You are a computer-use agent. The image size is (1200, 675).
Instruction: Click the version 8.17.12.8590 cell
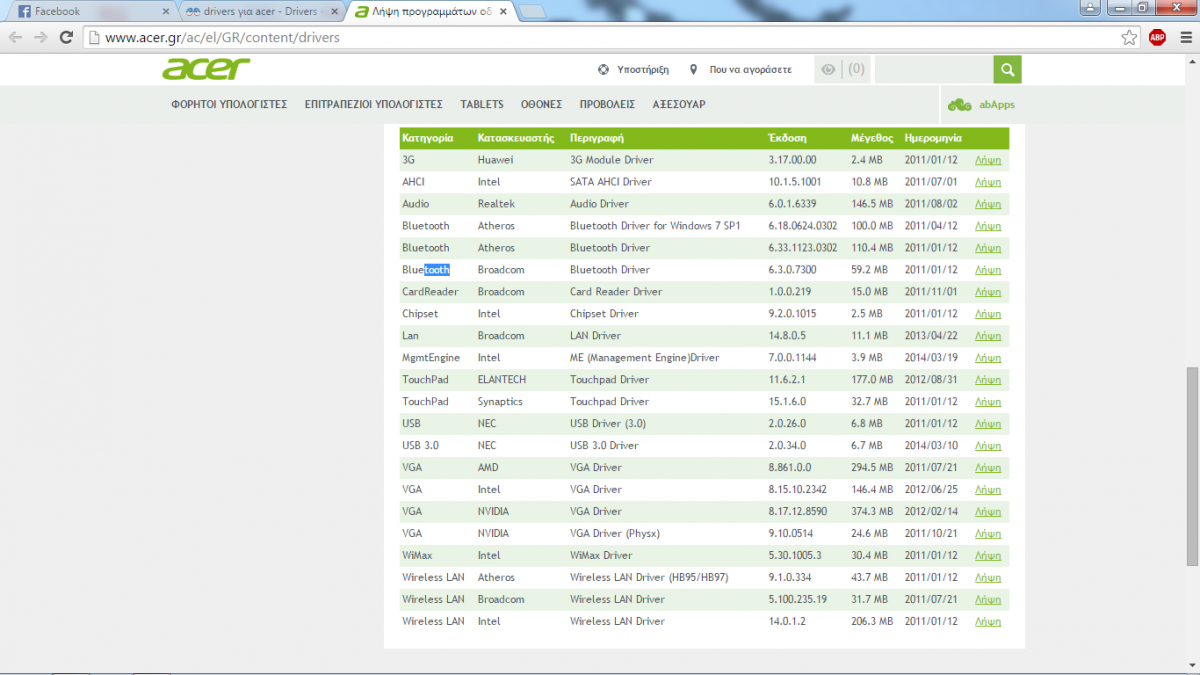[798, 512]
